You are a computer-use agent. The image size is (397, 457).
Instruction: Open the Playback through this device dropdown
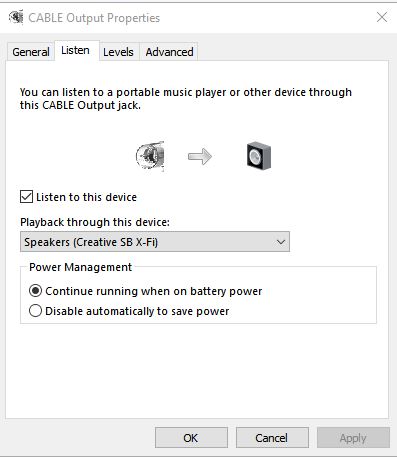(155, 242)
